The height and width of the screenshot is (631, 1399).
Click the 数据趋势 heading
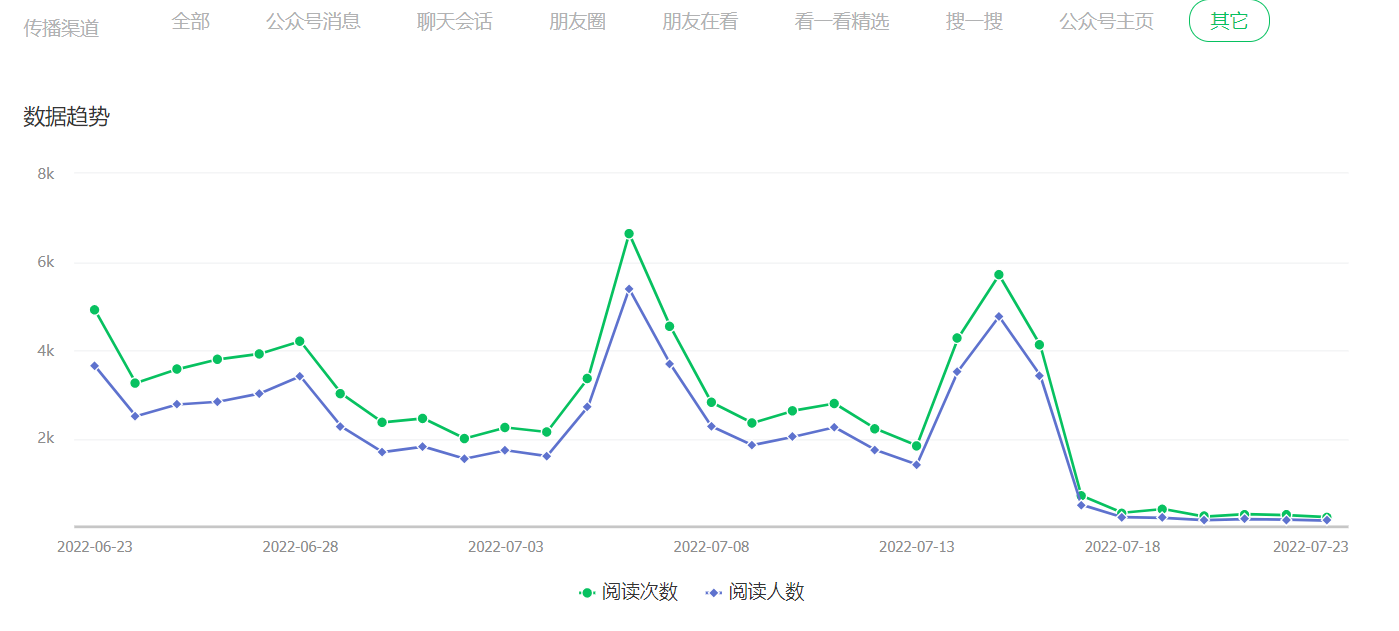[x=66, y=117]
